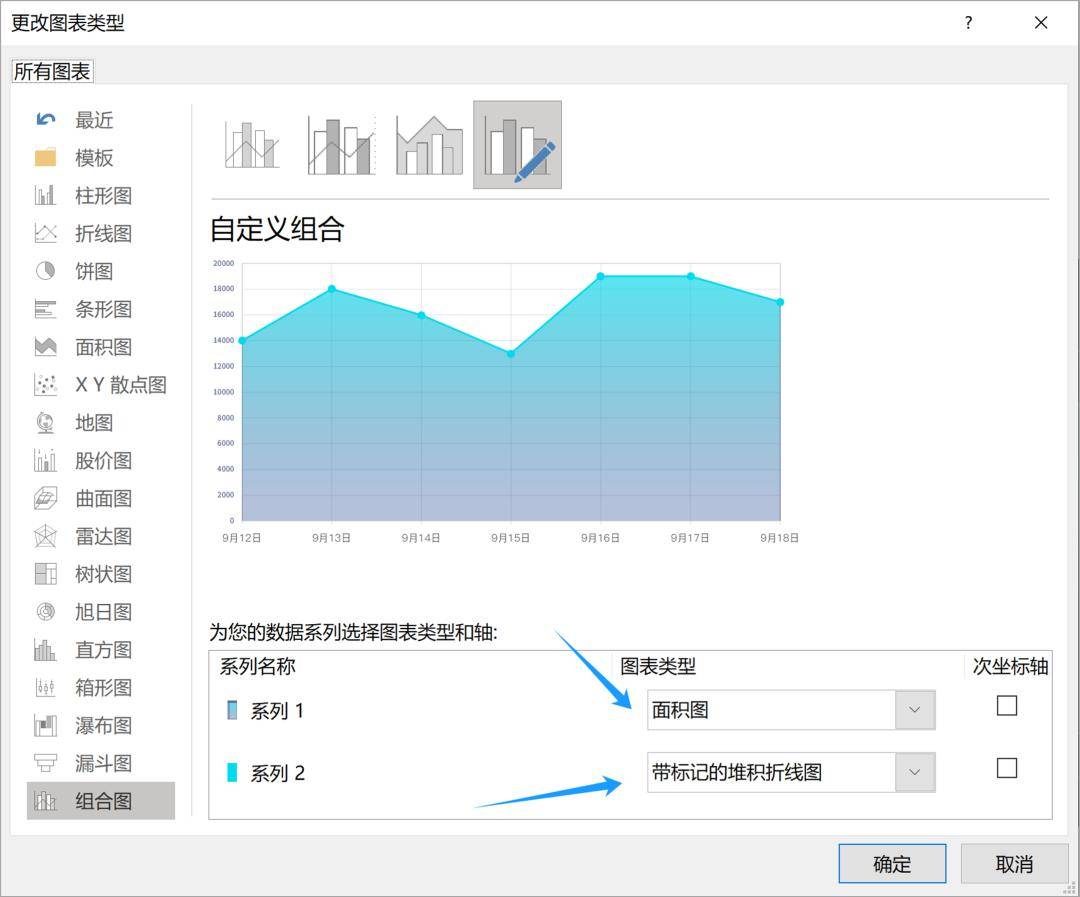
Task: Select the 组合图 category in sidebar
Action: pos(102,802)
